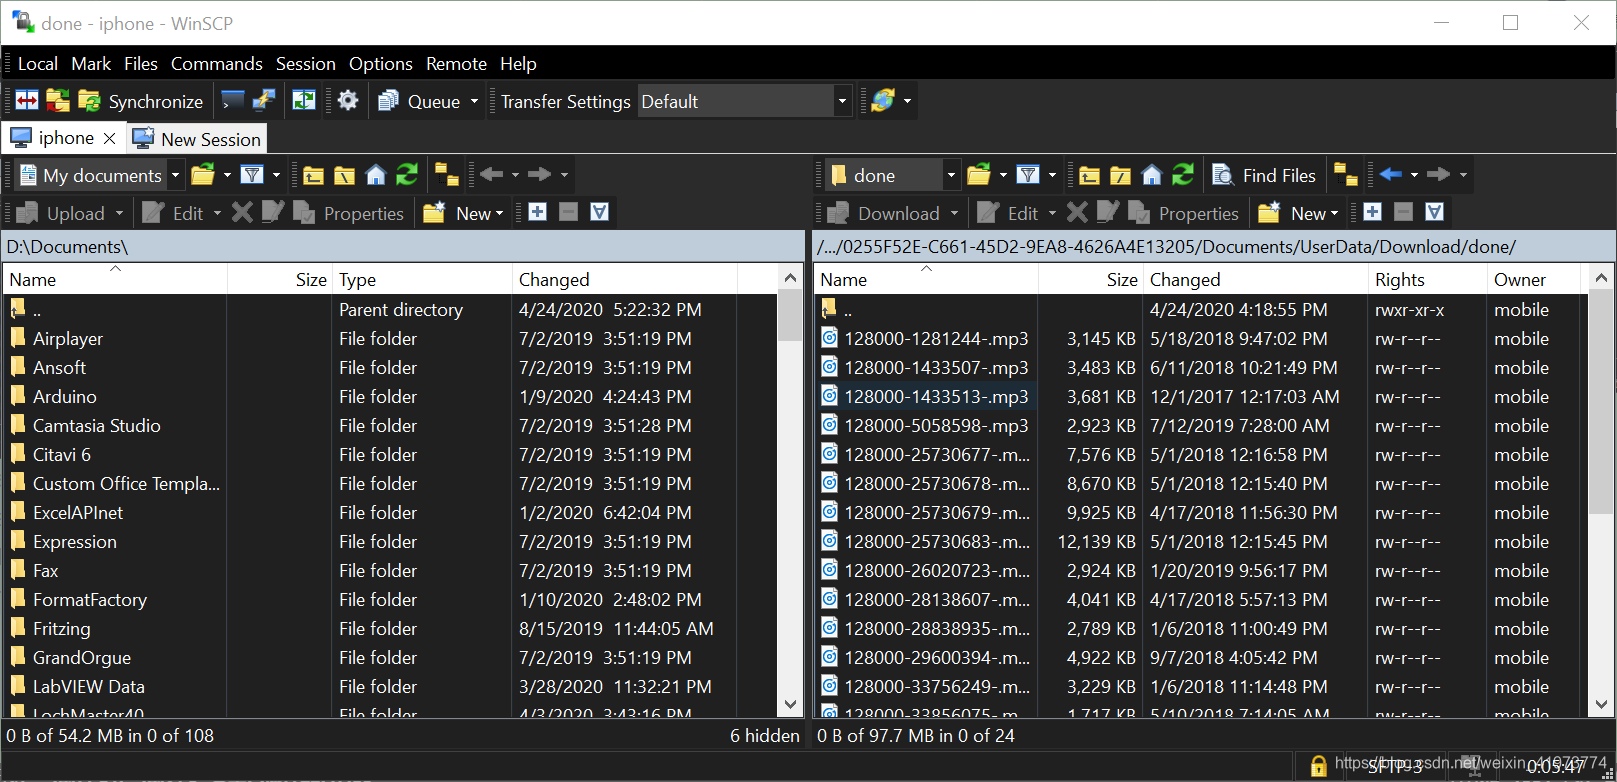Image resolution: width=1617 pixels, height=782 pixels.
Task: Click the local panel Open Directory icon
Action: tap(203, 175)
